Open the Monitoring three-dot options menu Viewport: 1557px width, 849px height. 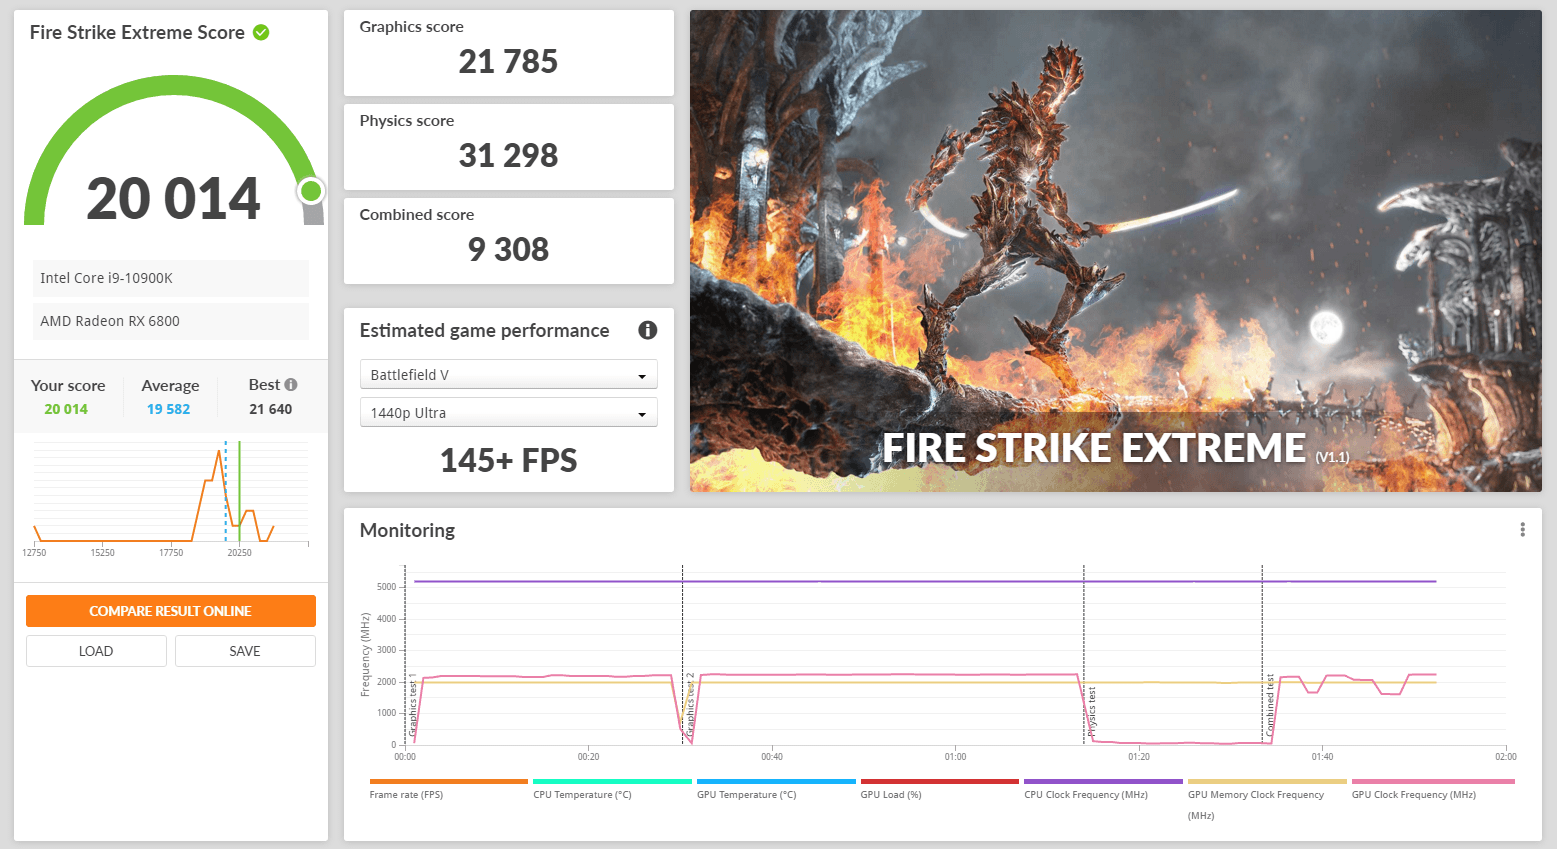click(x=1522, y=530)
